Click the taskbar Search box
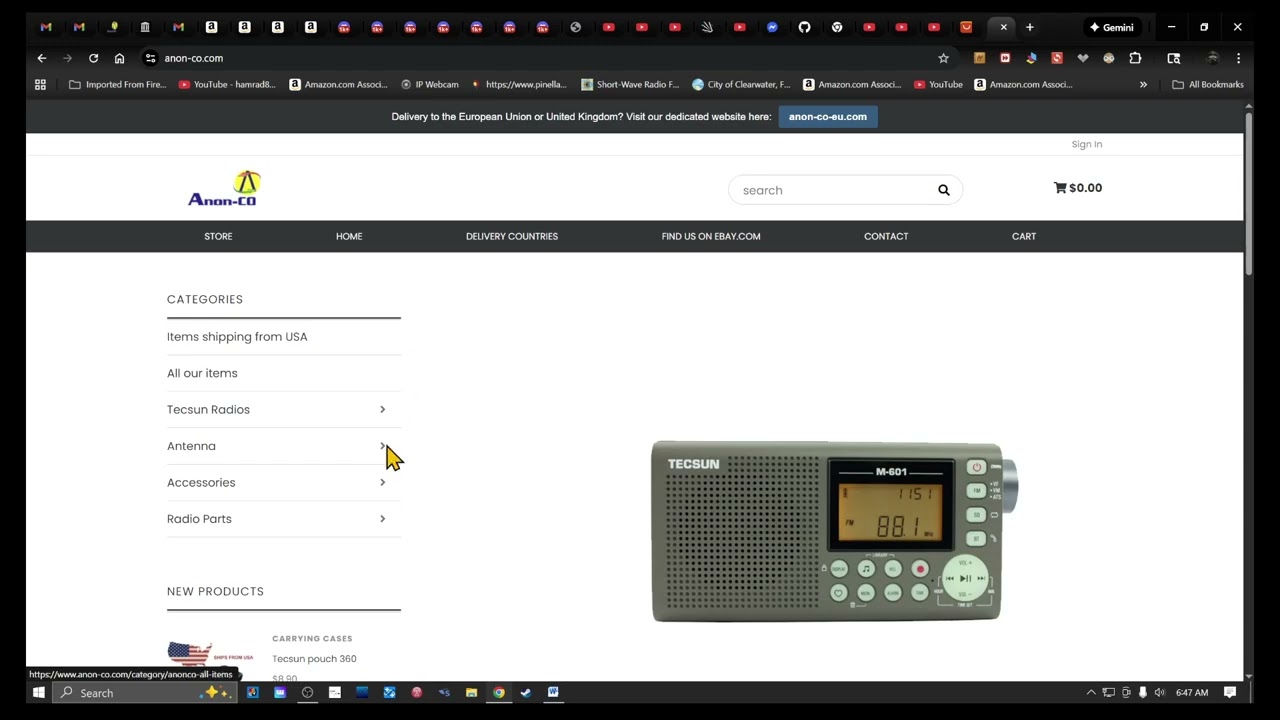The image size is (1280, 720). [144, 692]
